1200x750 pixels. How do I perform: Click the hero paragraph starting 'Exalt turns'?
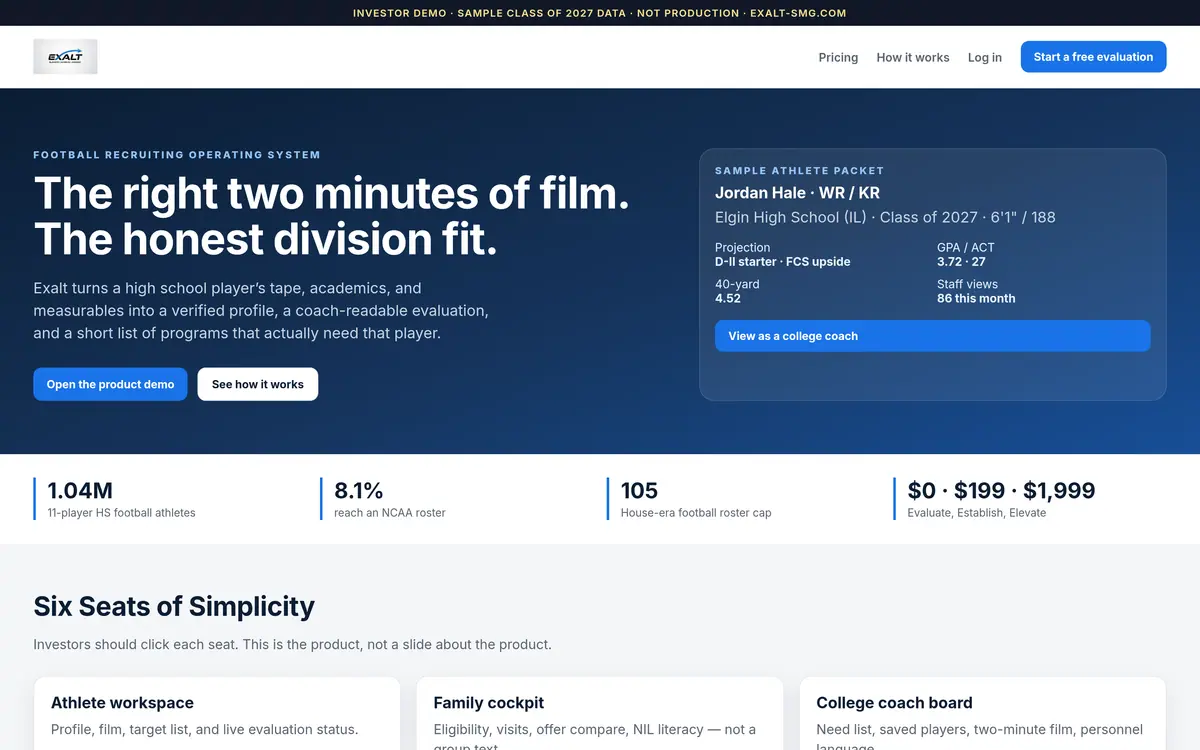coord(261,310)
